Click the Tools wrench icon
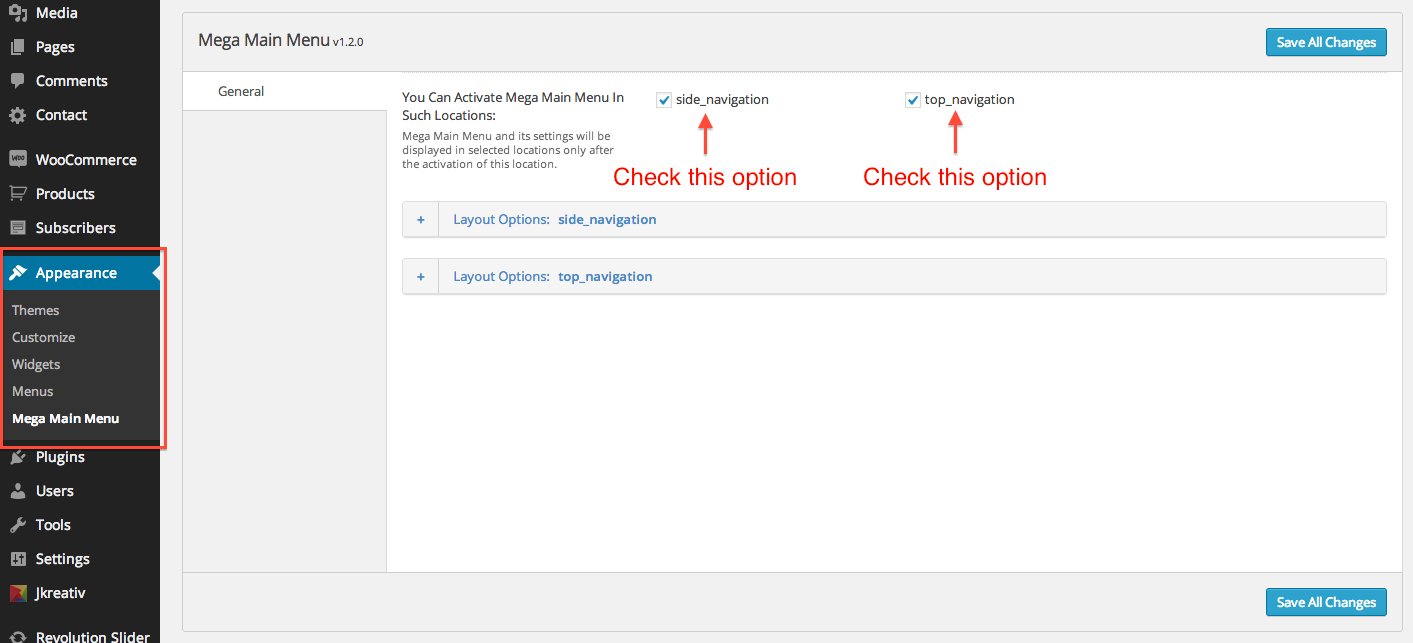Image resolution: width=1413 pixels, height=643 pixels. [x=17, y=525]
